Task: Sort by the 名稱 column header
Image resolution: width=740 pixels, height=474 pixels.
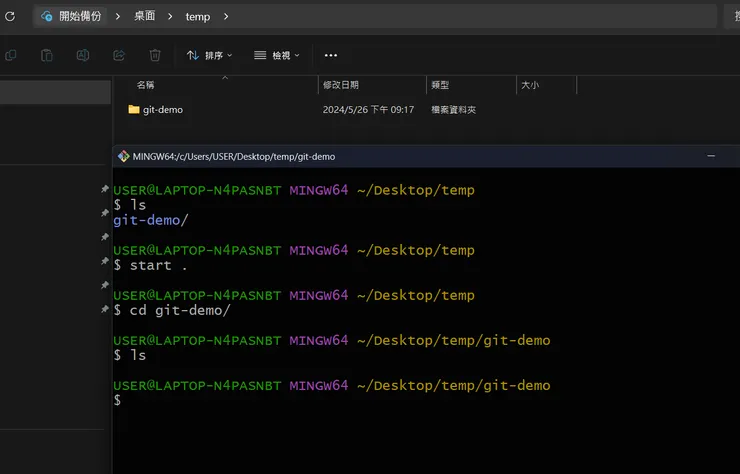Action: [146, 85]
